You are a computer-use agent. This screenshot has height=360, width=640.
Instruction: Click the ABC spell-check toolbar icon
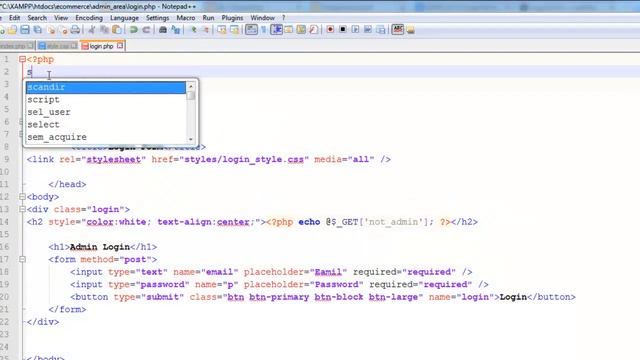pos(398,29)
